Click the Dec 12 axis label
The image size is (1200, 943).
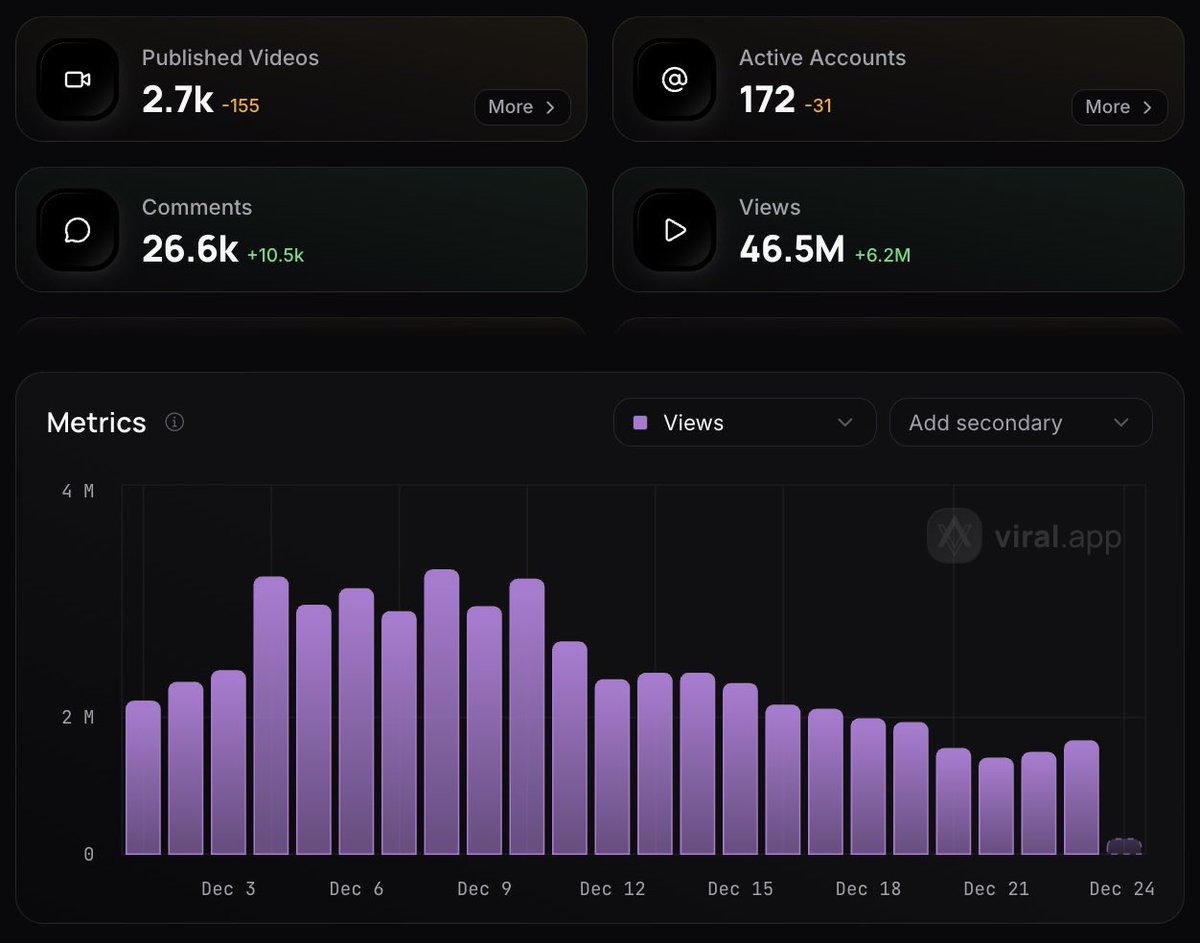tap(613, 889)
